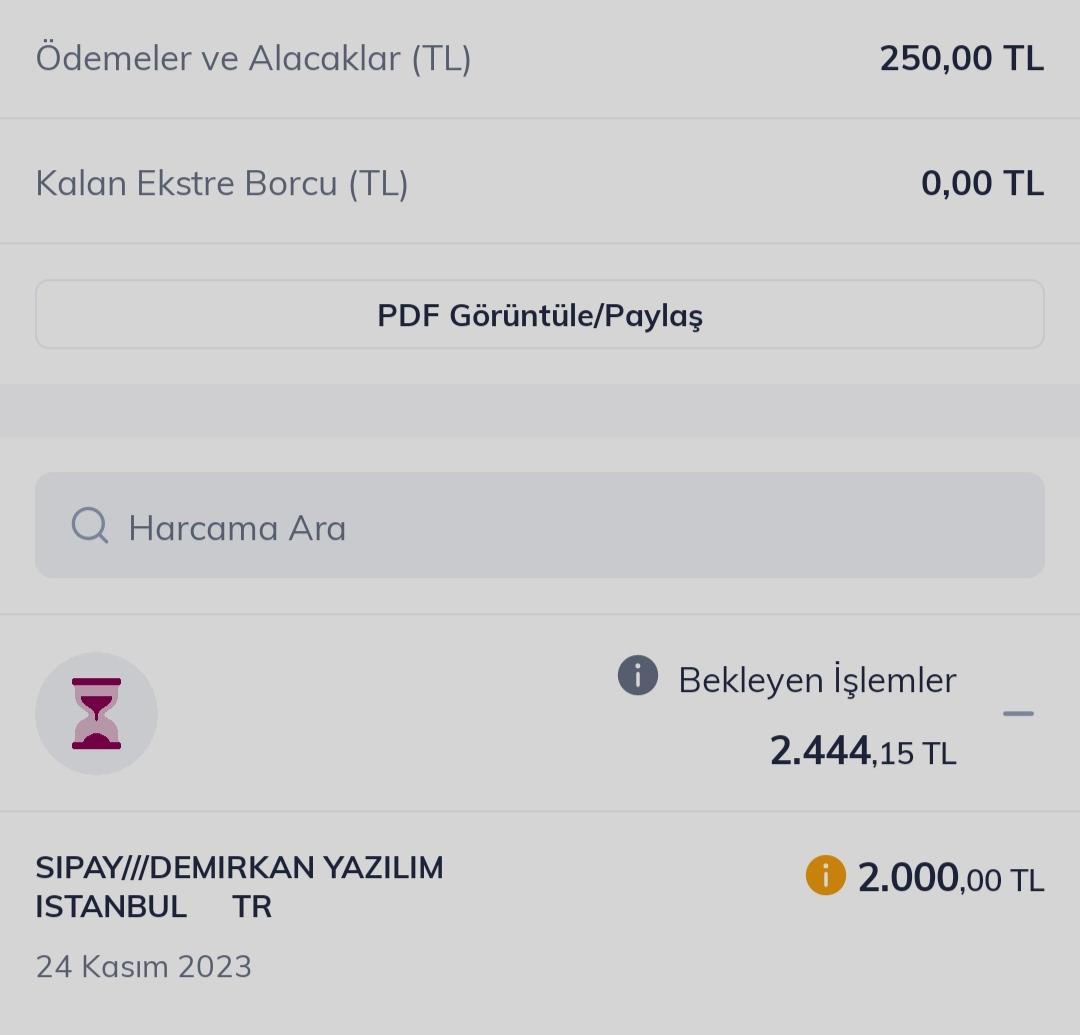Viewport: 1080px width, 1035px height.
Task: Open the SIPAY///DEMIRKAN YAZILIM transaction
Action: click(240, 885)
